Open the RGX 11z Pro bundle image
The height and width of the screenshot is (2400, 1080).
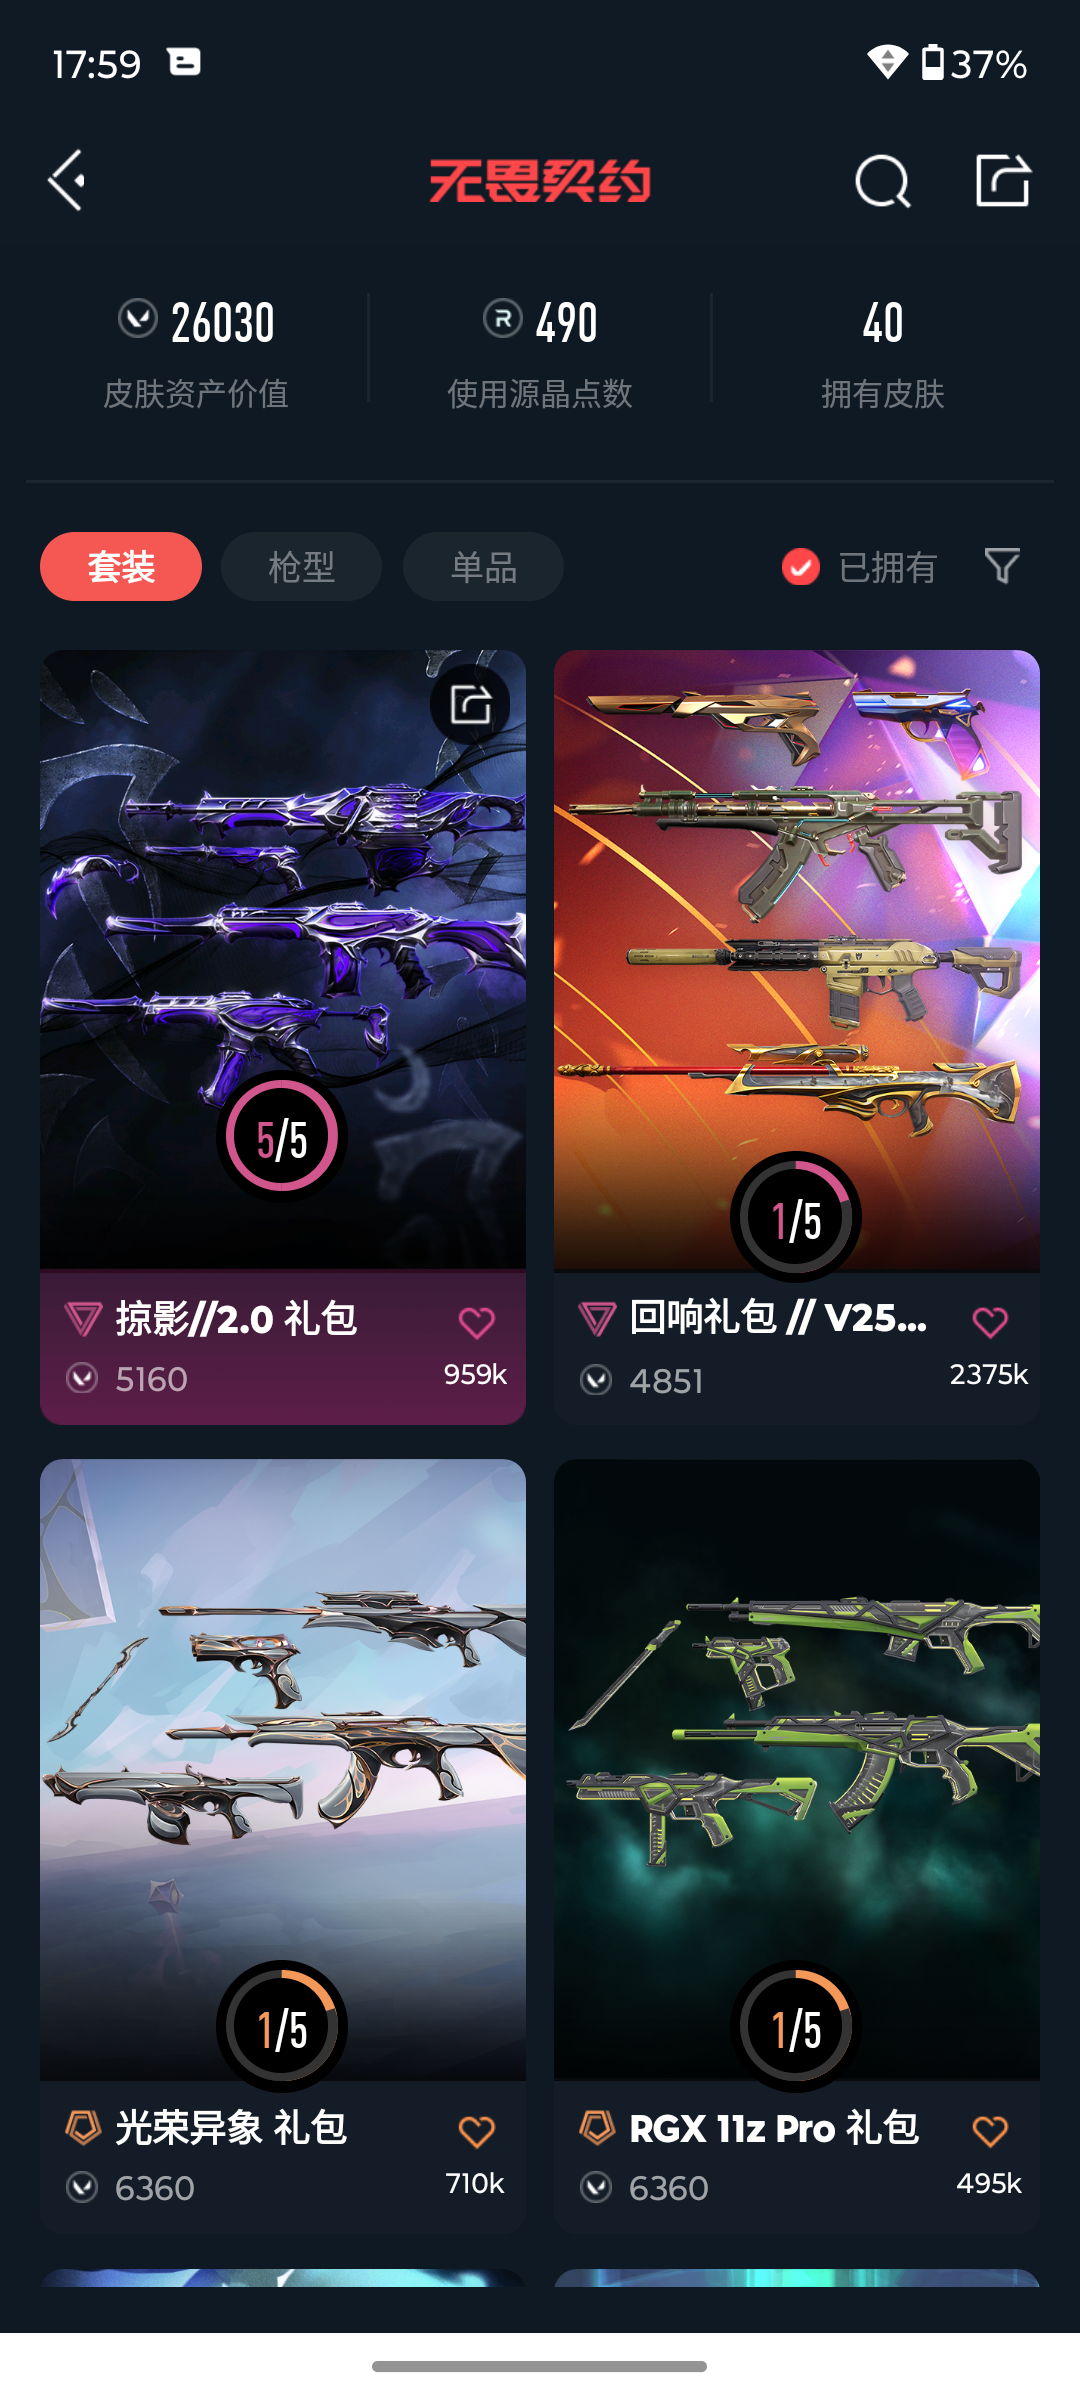point(797,1769)
